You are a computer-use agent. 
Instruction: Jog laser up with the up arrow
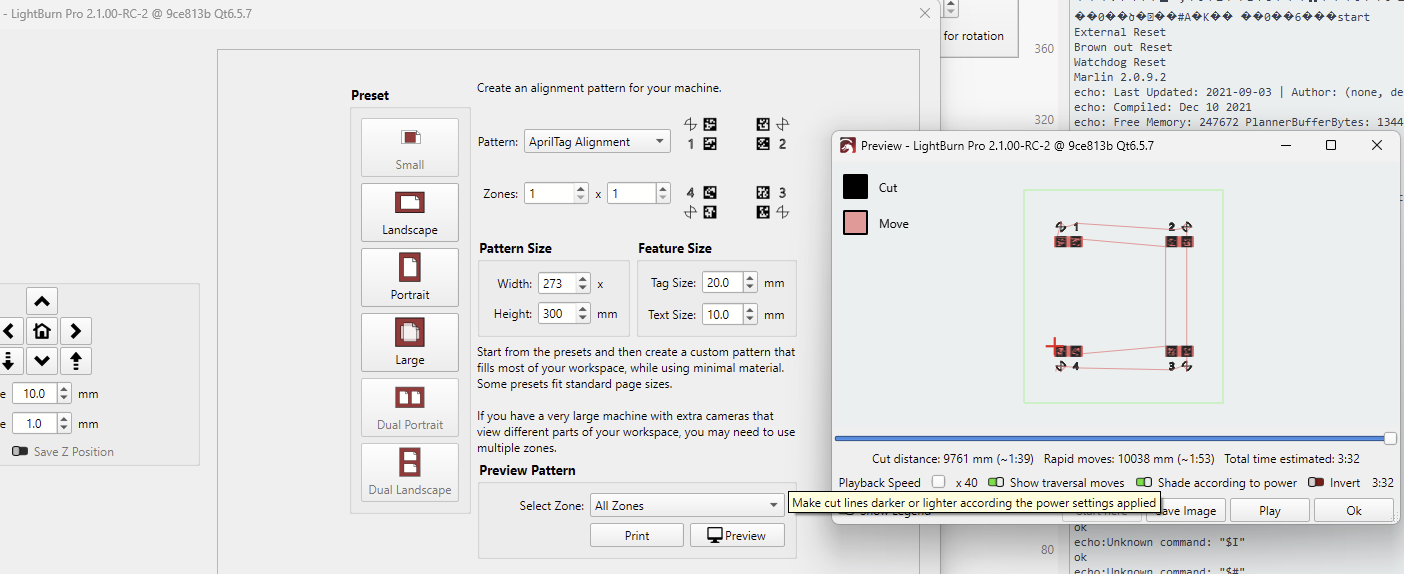41,301
